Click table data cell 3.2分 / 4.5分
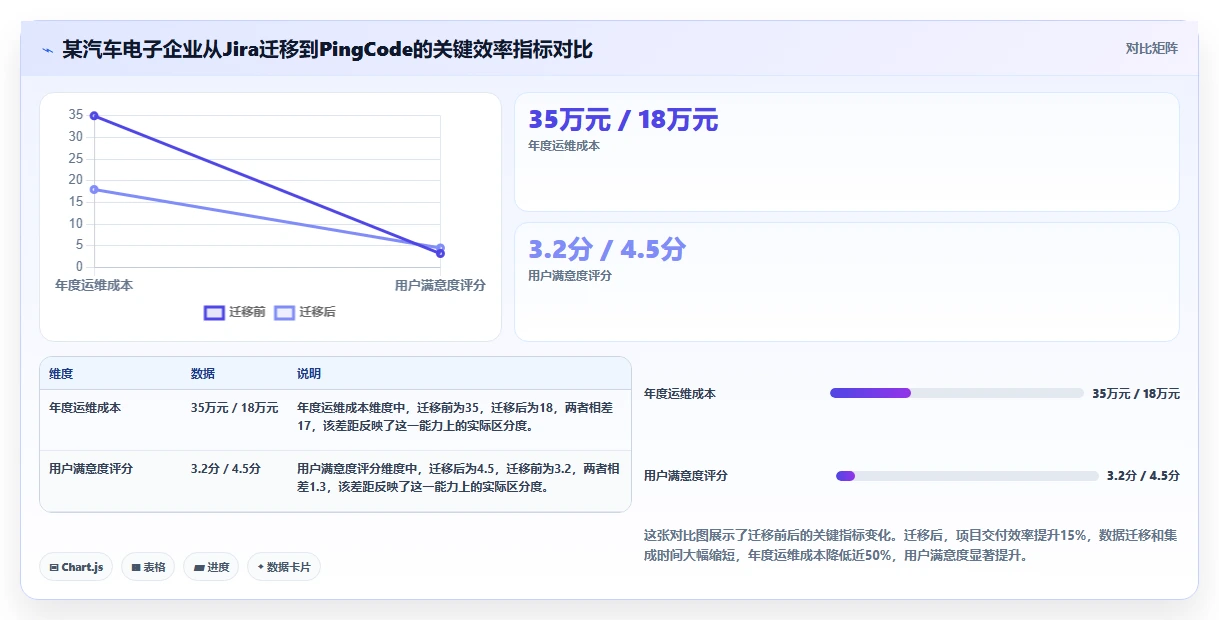1219x620 pixels. click(x=226, y=468)
